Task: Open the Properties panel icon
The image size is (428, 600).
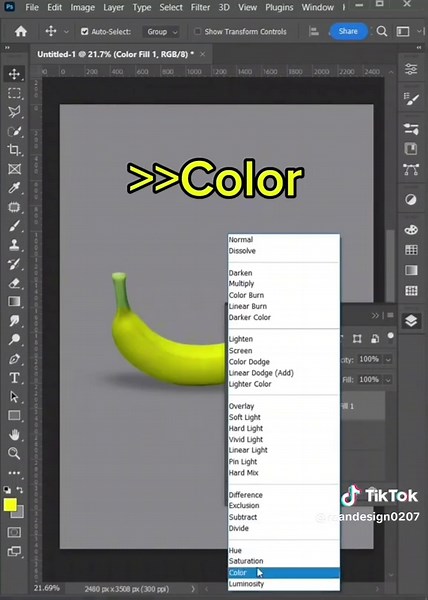Action: tap(411, 69)
